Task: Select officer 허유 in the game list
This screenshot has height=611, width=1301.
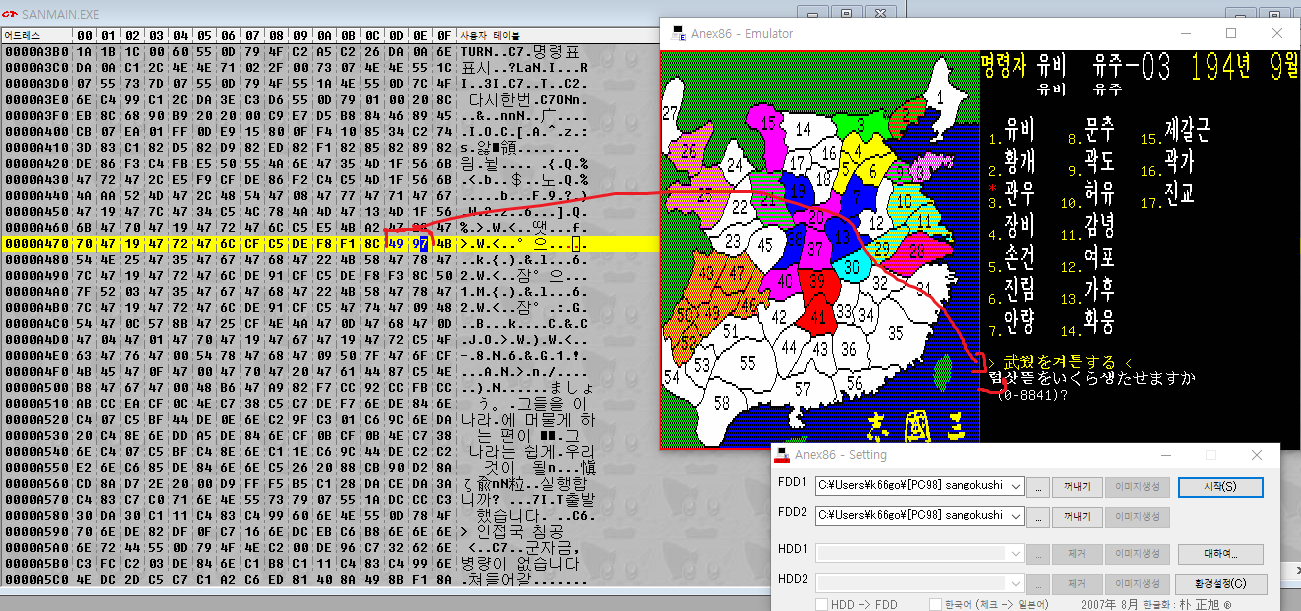Action: pos(1100,191)
